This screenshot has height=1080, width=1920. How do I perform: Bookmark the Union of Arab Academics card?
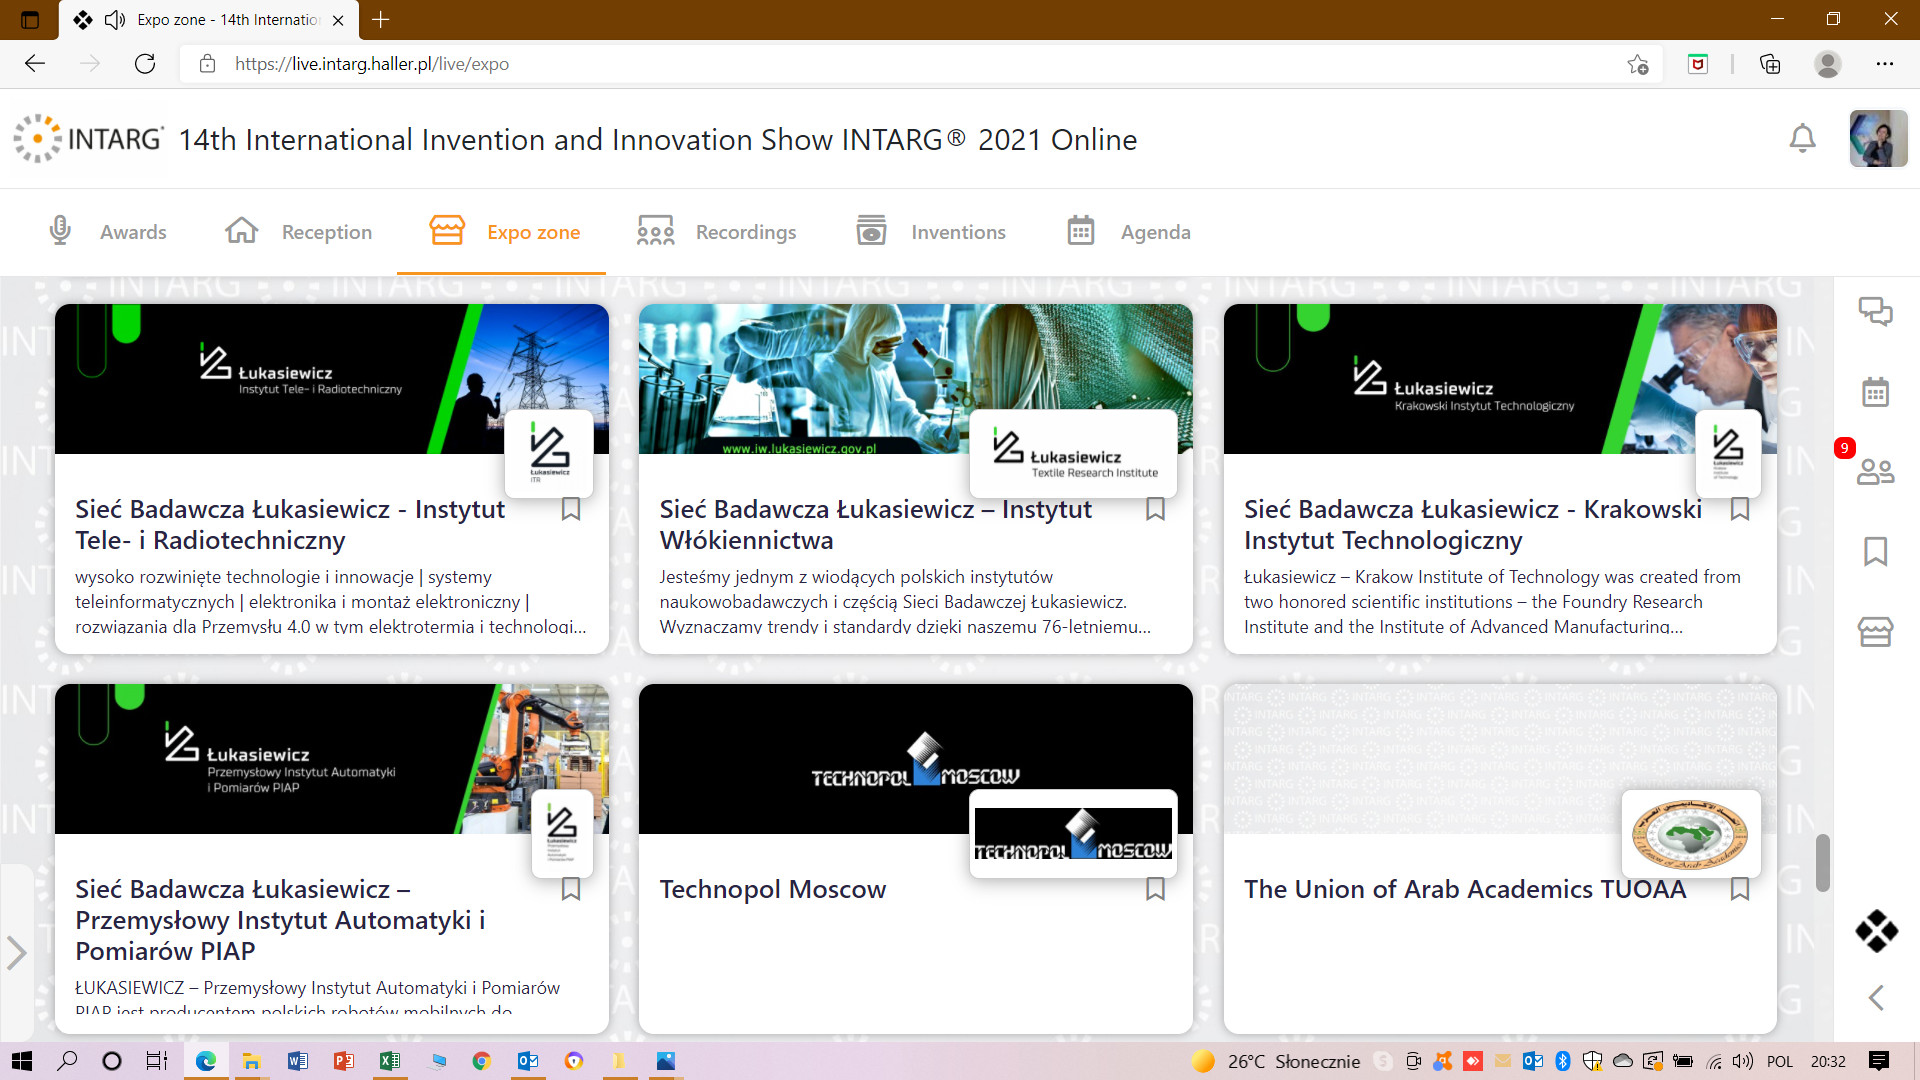tap(1740, 889)
